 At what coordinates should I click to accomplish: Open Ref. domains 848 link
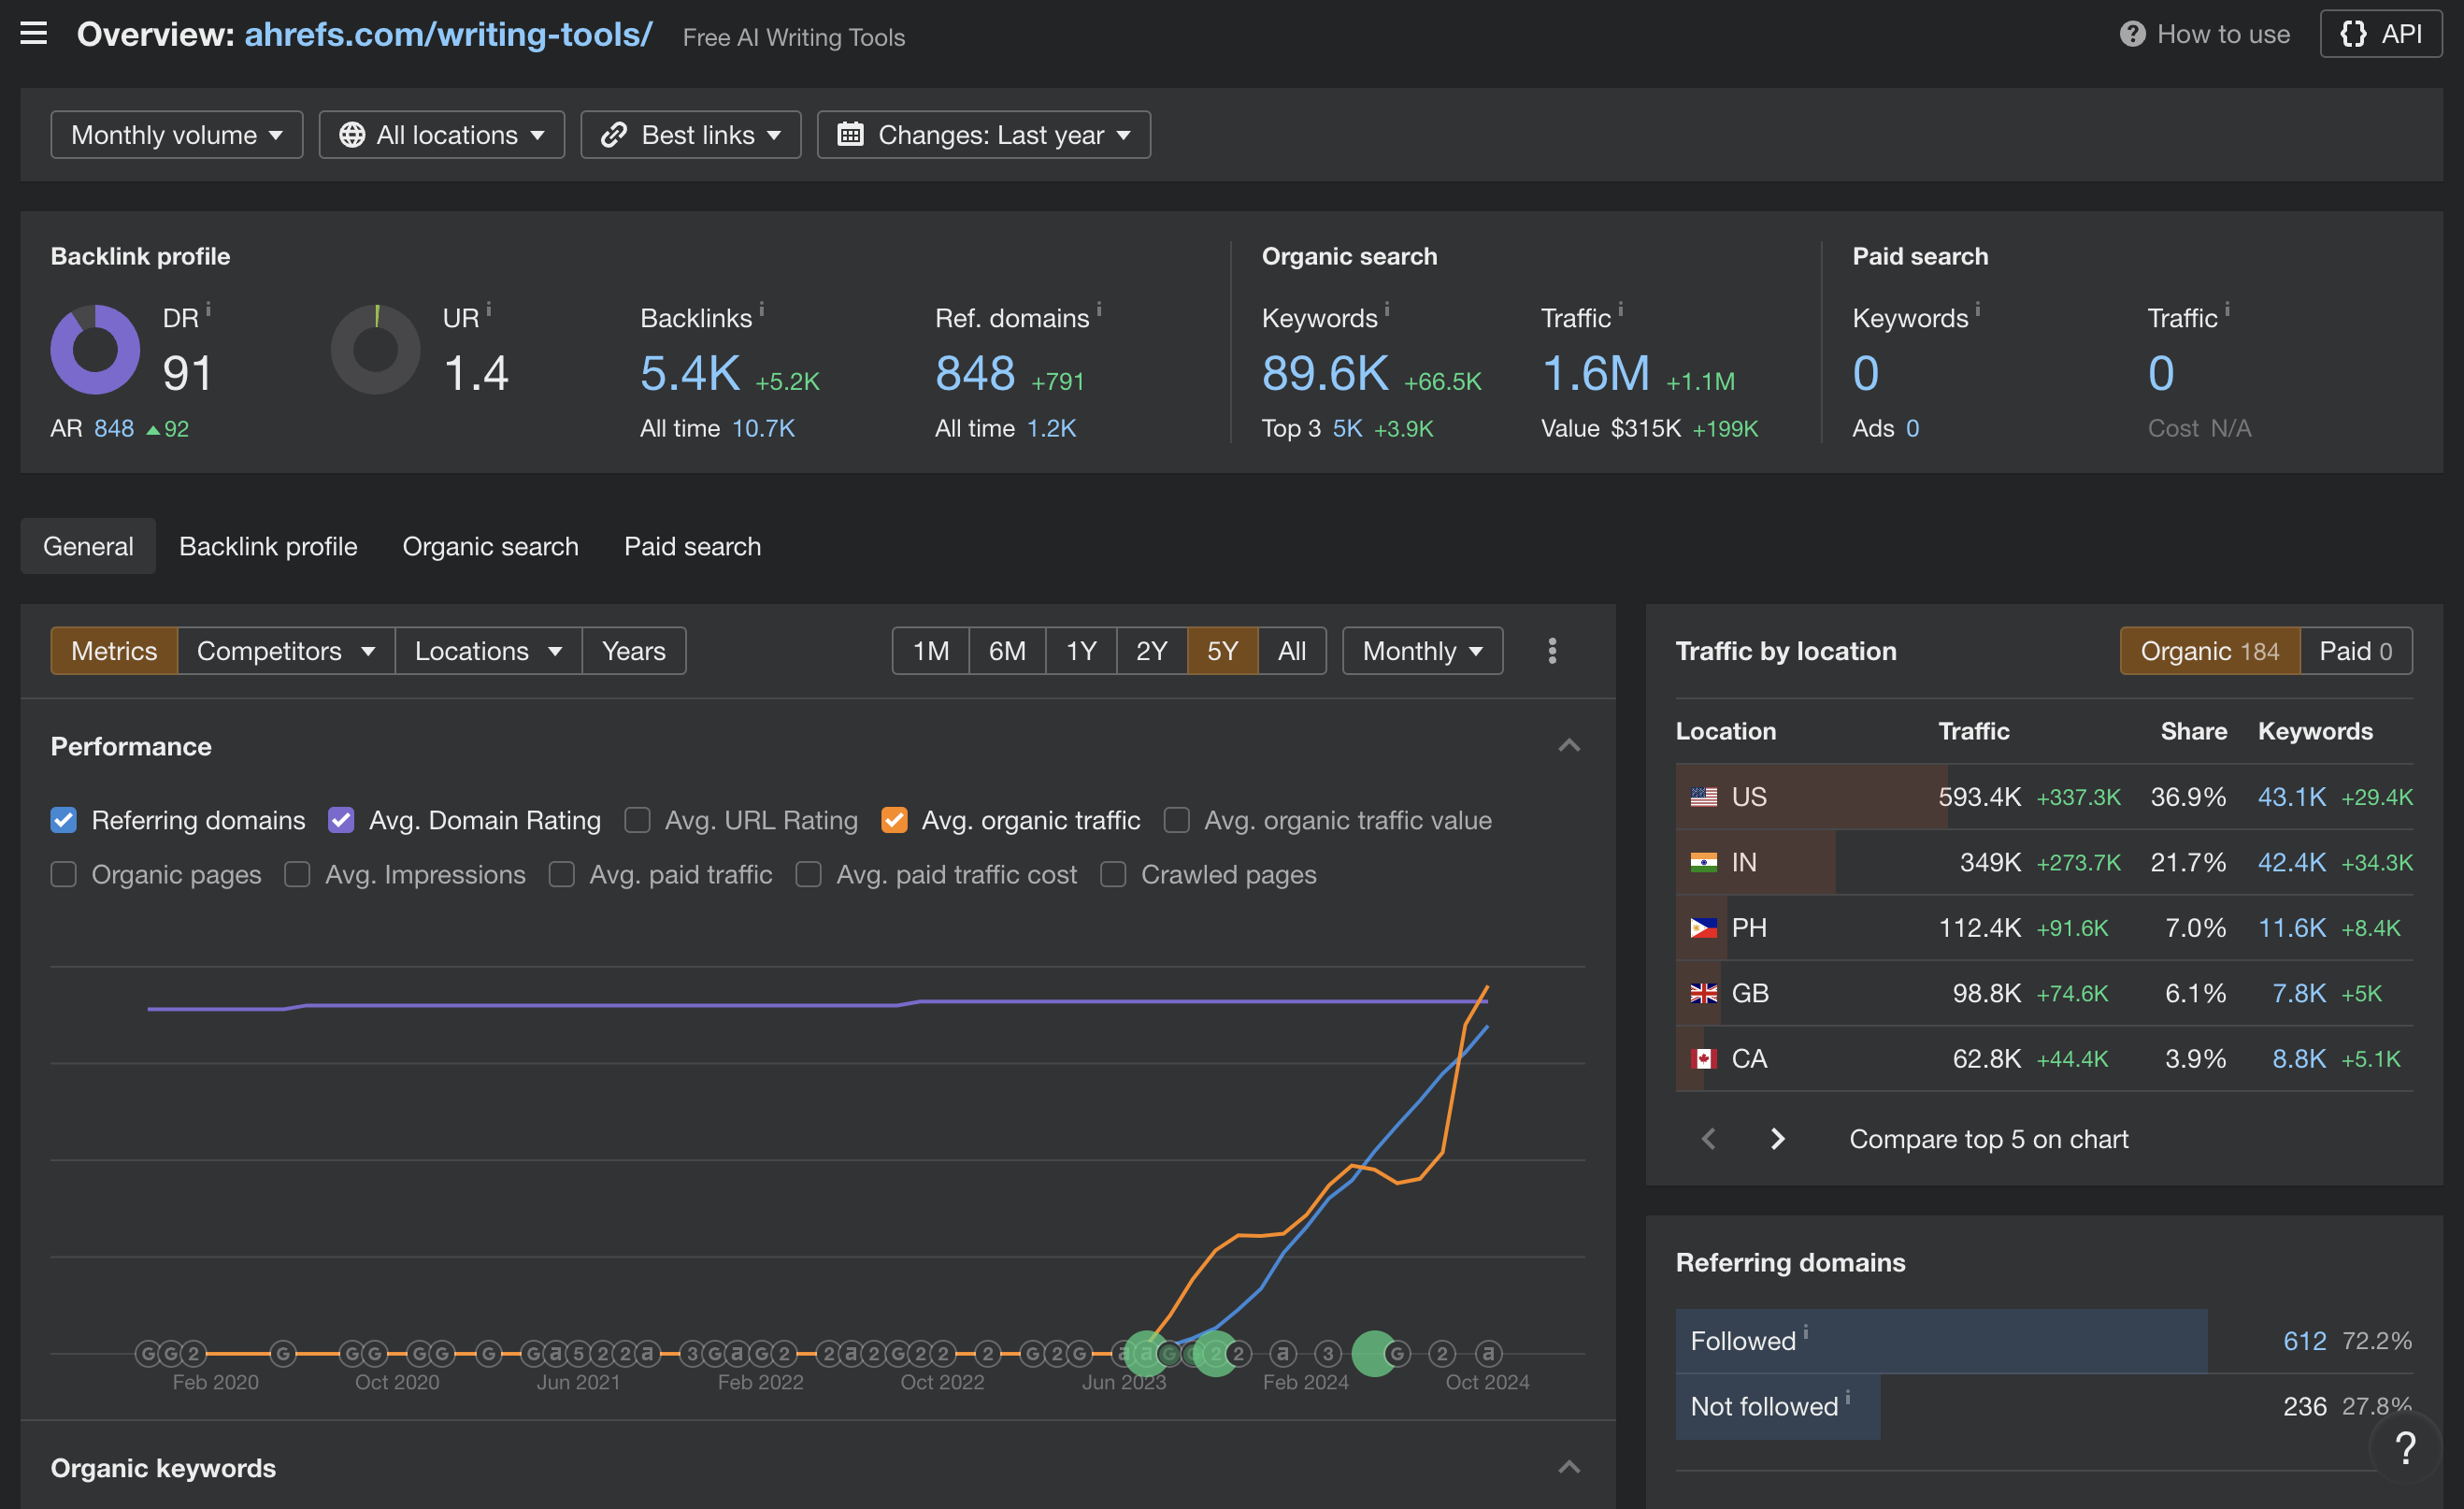click(975, 373)
